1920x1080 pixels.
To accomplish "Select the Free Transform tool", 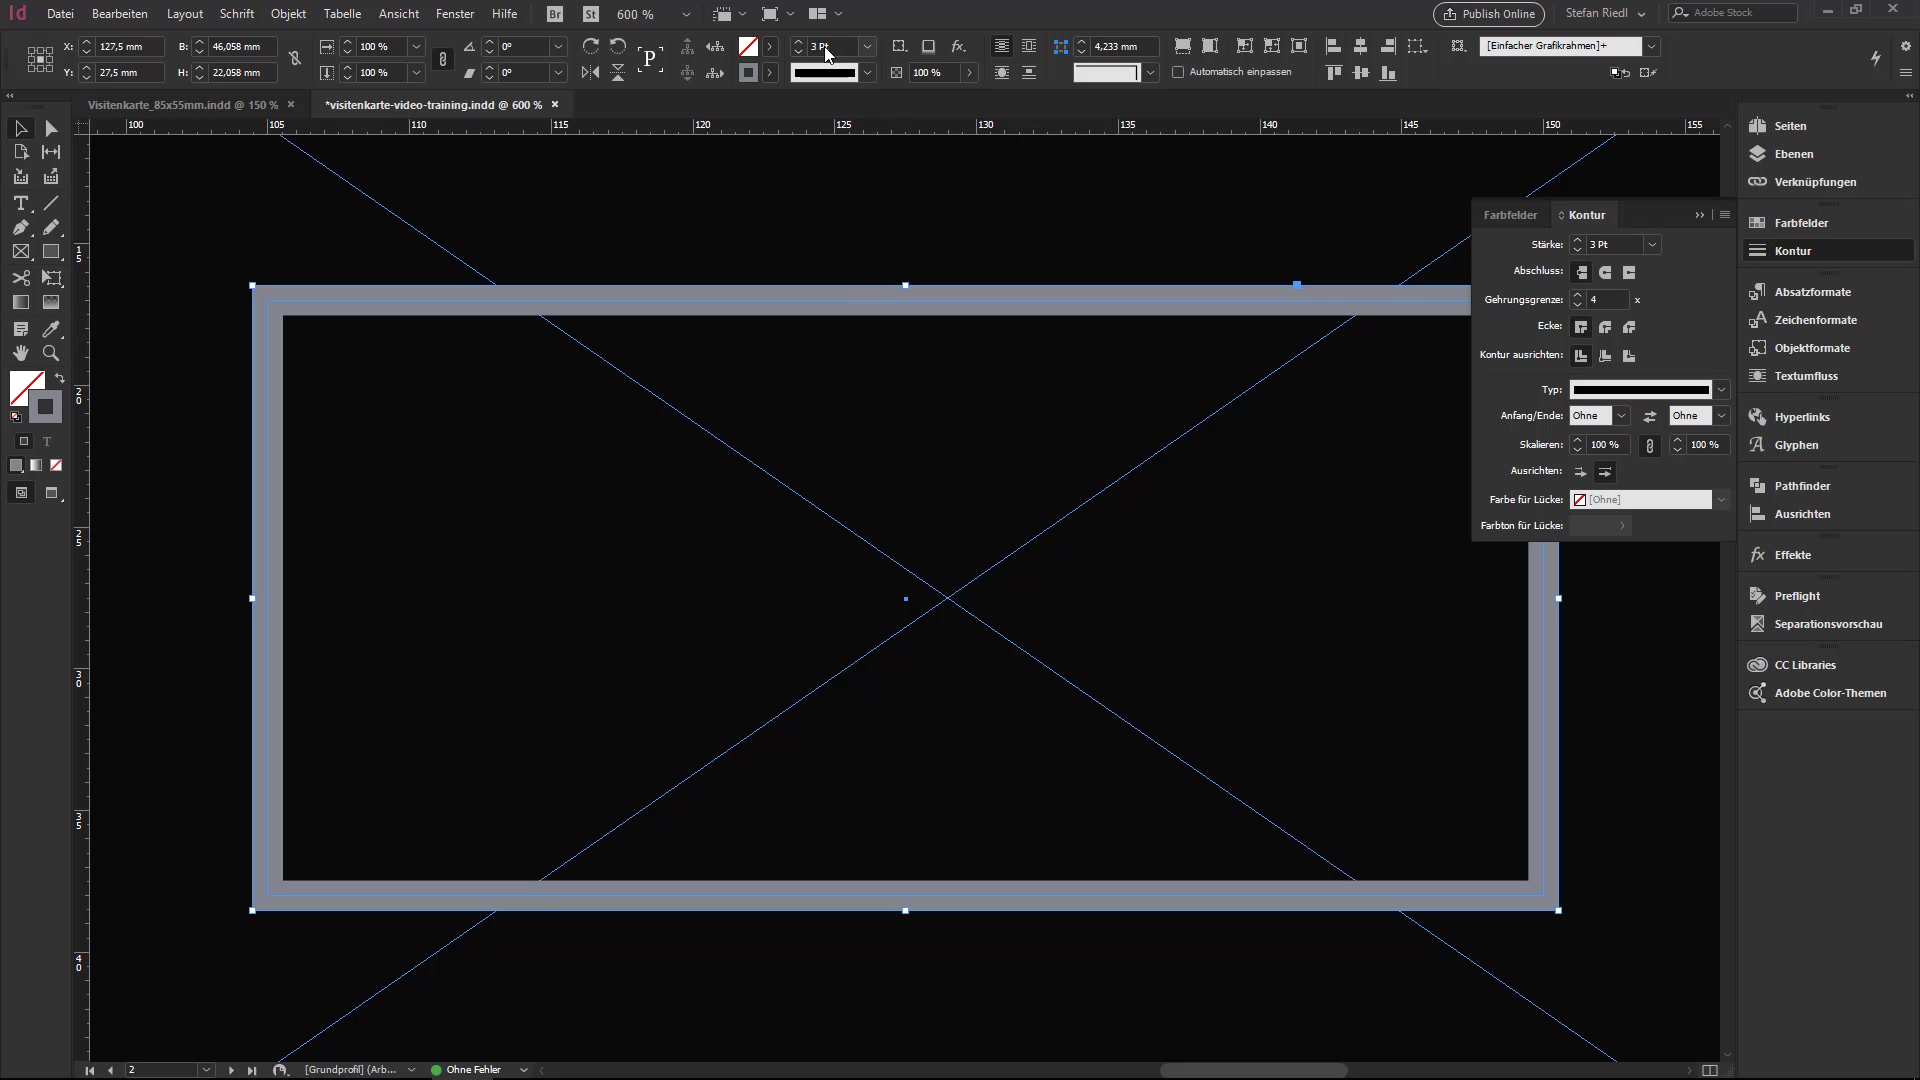I will 51,278.
